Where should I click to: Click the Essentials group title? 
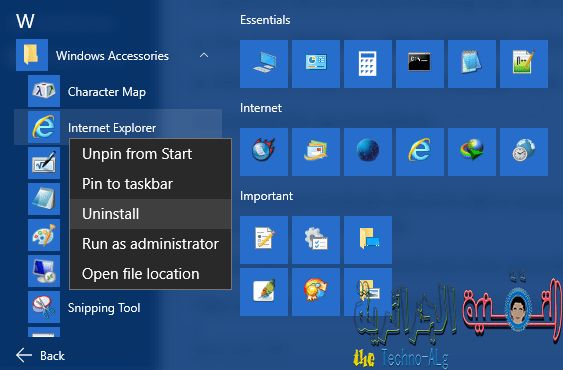tap(265, 20)
